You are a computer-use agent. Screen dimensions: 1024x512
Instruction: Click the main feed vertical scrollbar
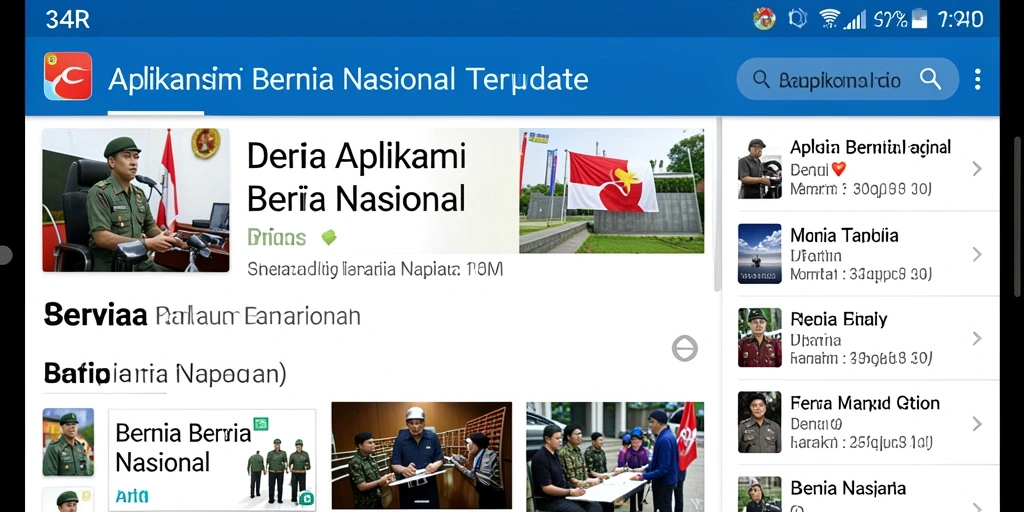718,204
